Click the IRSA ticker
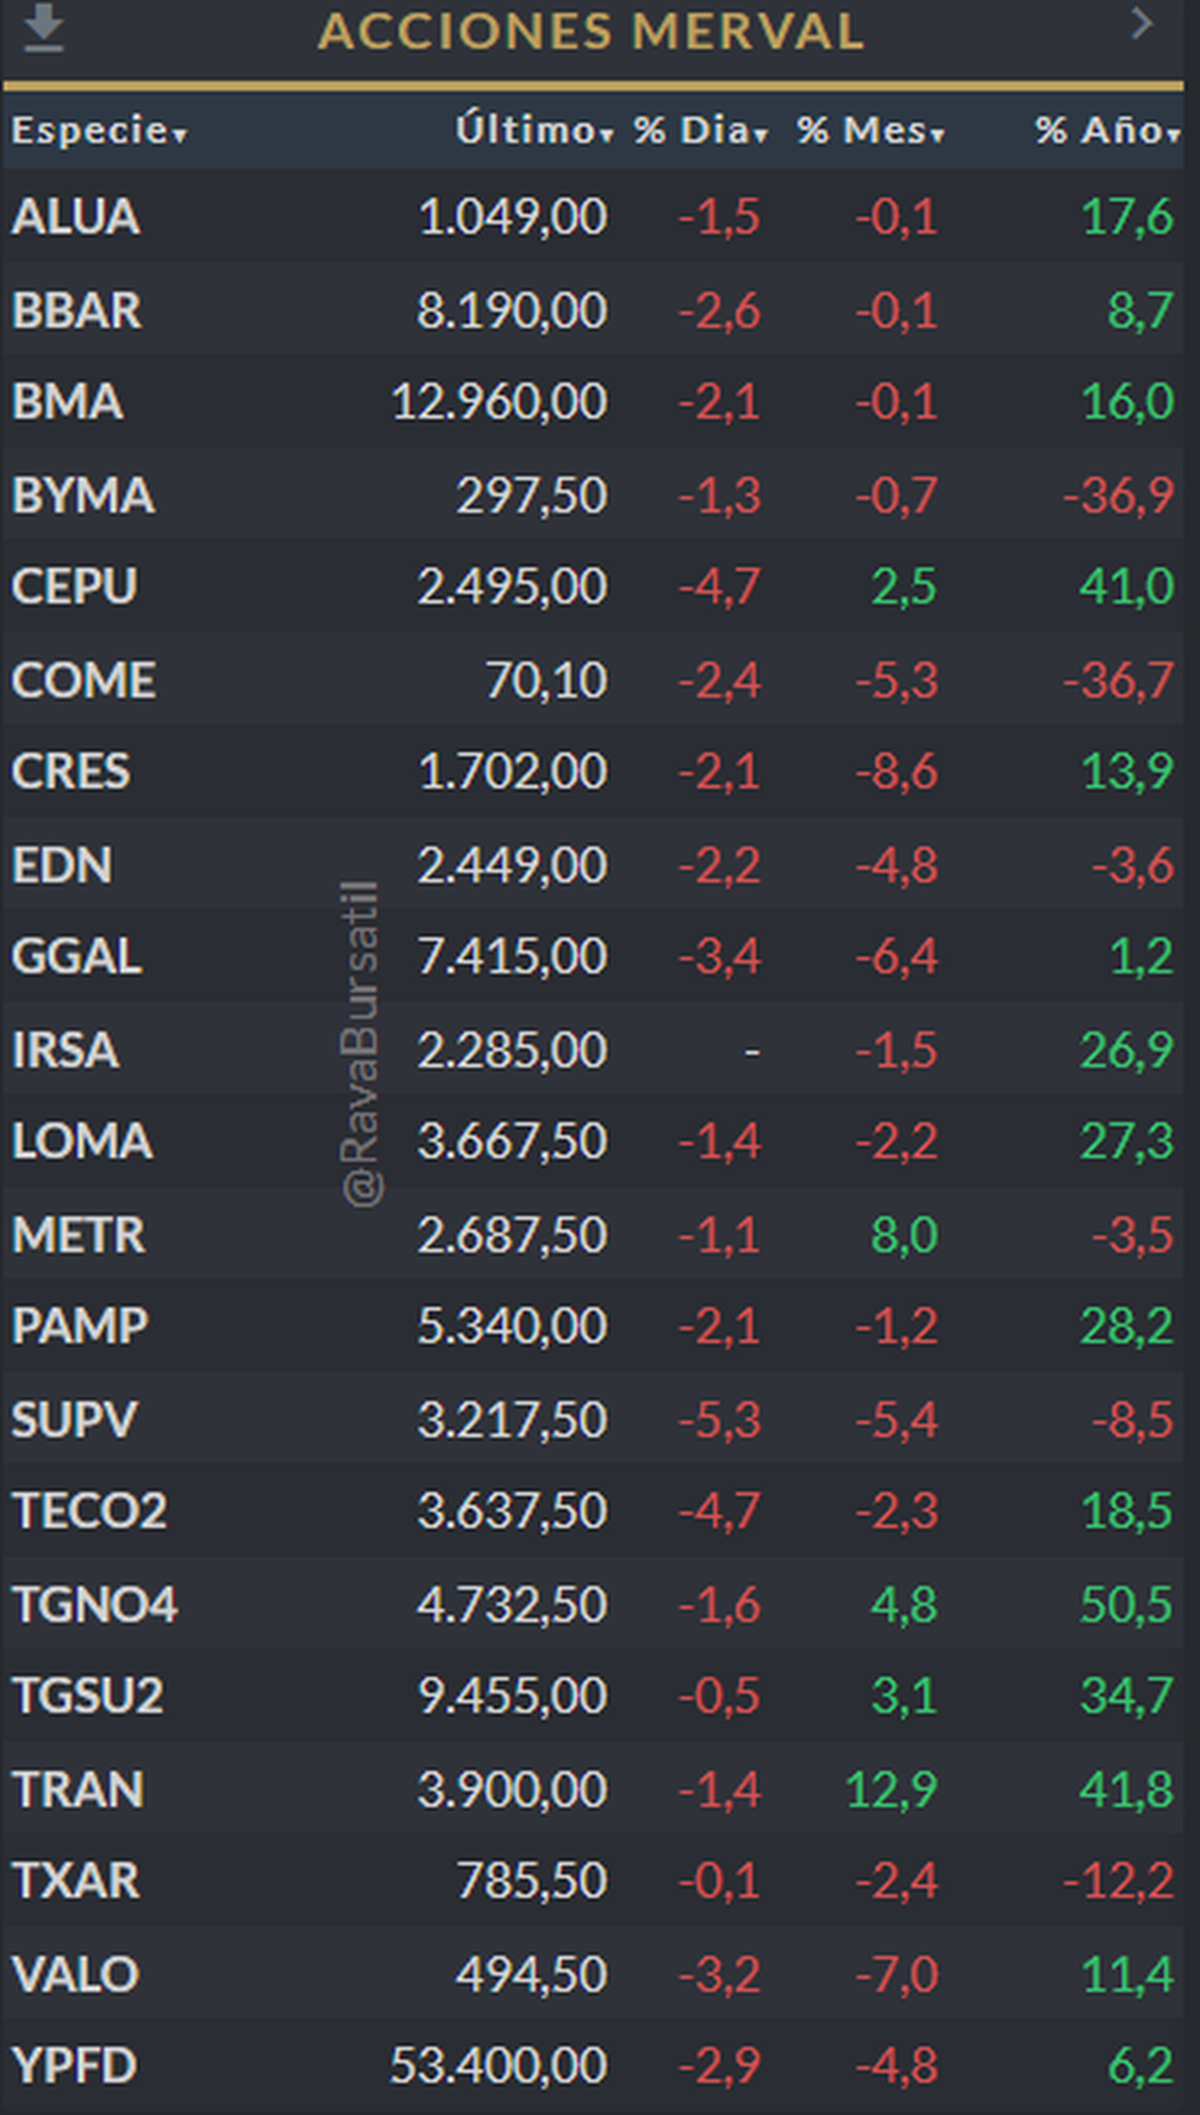Image resolution: width=1200 pixels, height=2115 pixels. coord(65,1050)
